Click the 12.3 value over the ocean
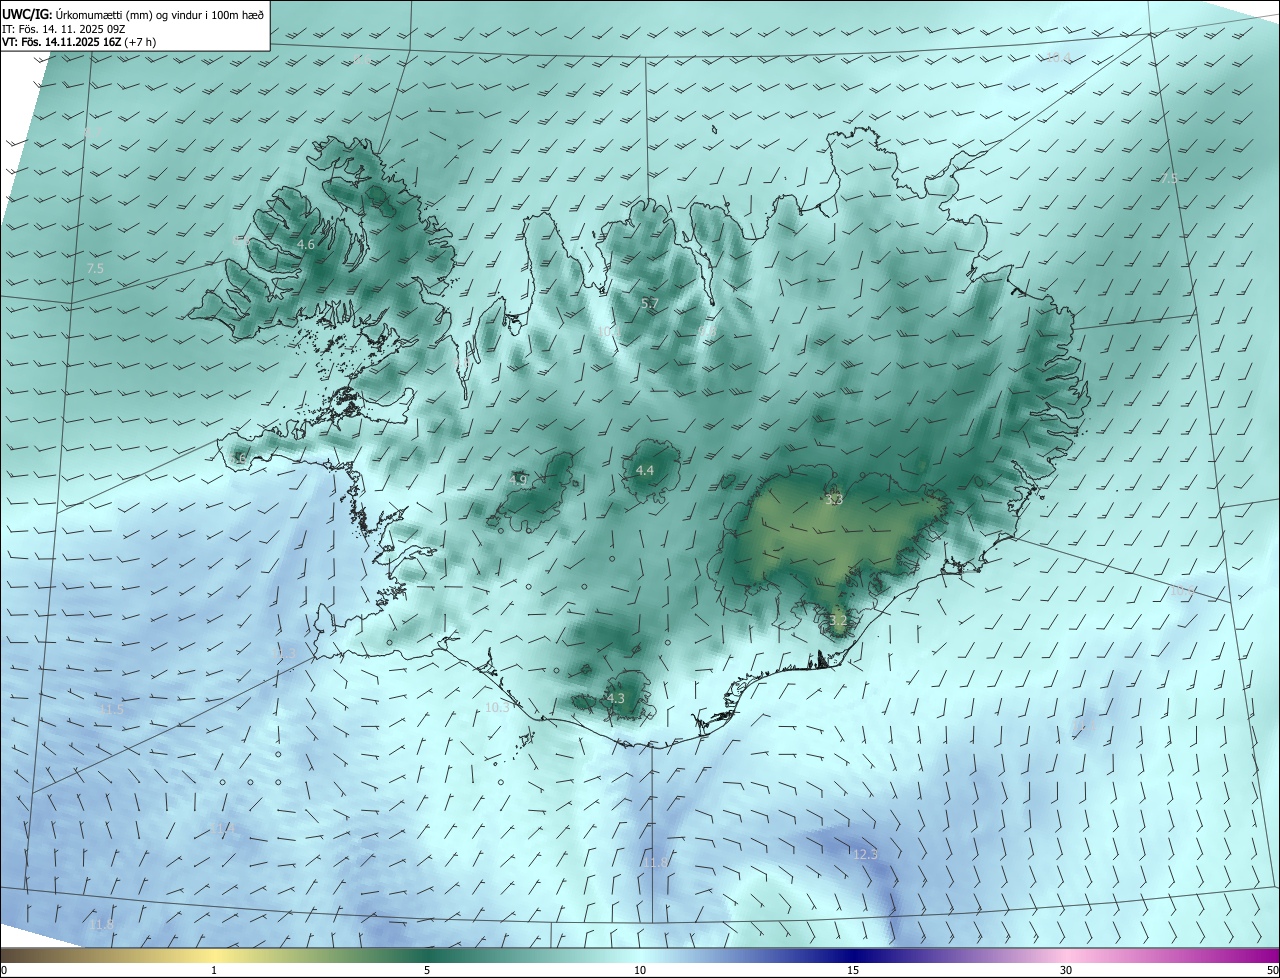This screenshot has height=978, width=1280. click(865, 854)
